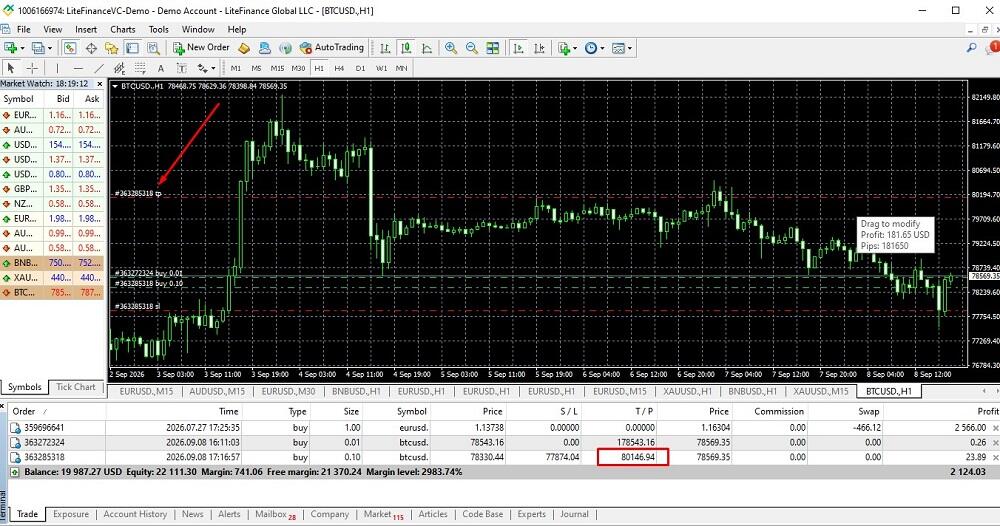Open the Mailbox tab
The image size is (1000, 526).
pyautogui.click(x=275, y=514)
